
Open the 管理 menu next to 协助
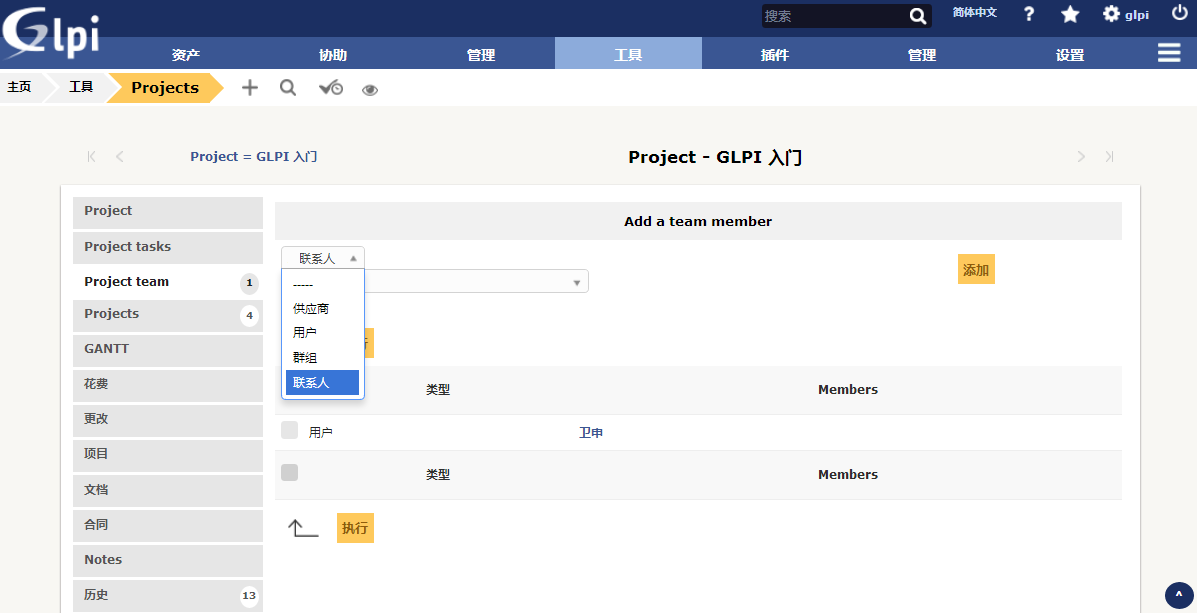coord(481,55)
